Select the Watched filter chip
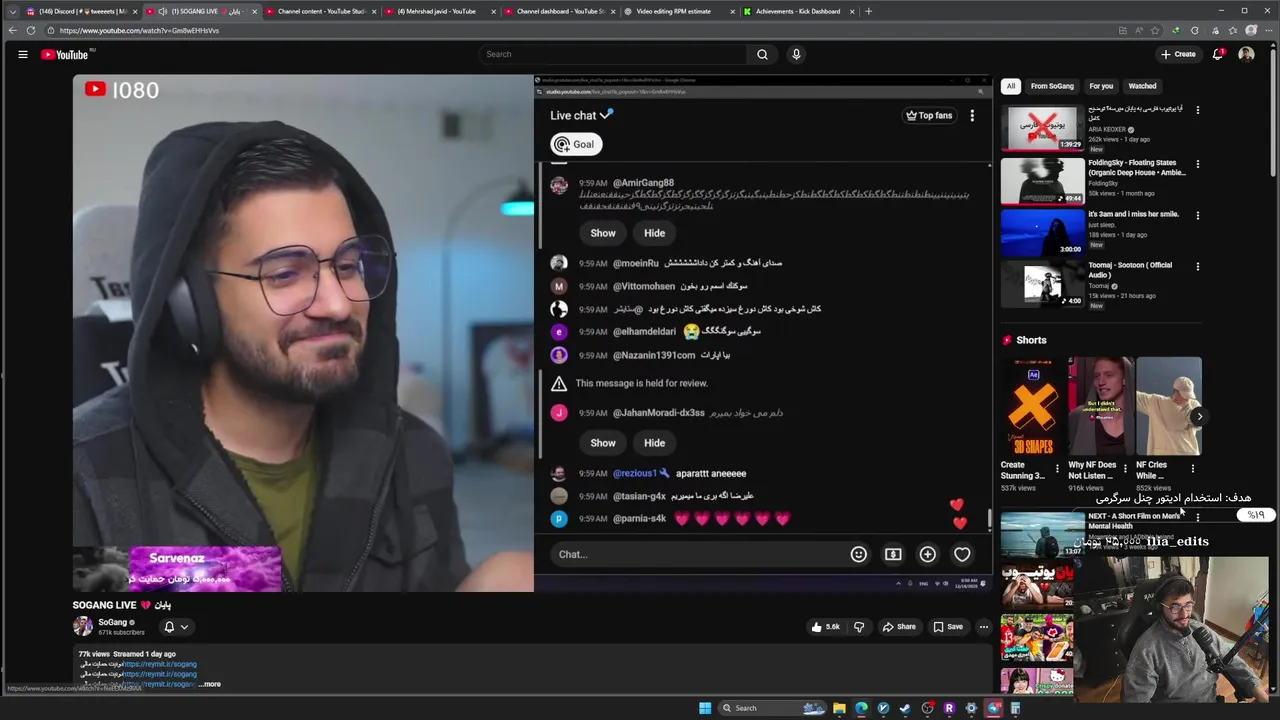This screenshot has height=720, width=1280. pos(1142,86)
